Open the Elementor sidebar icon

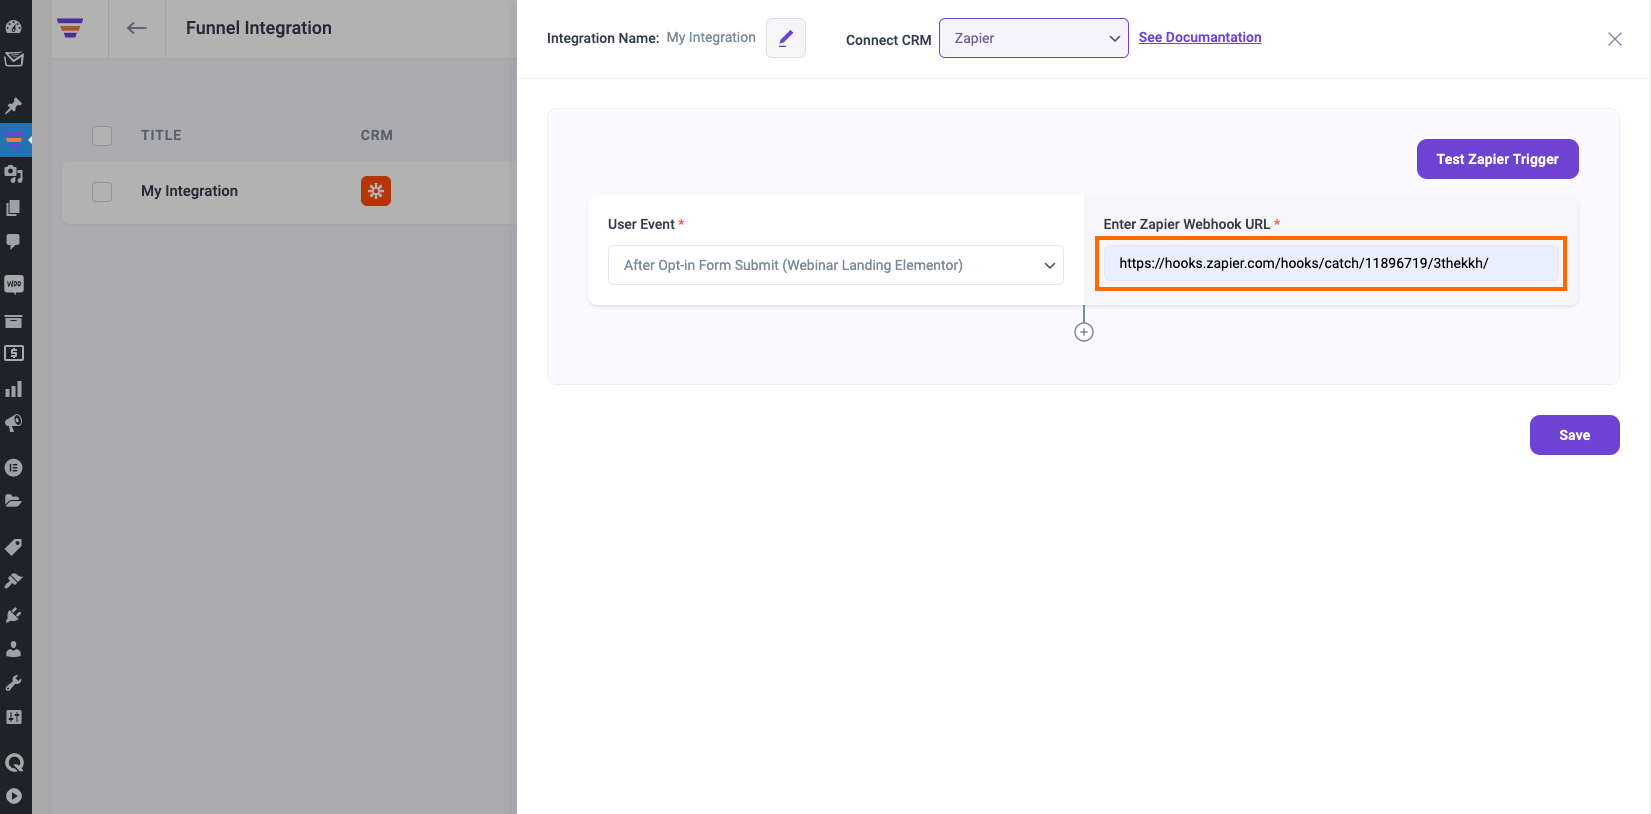pyautogui.click(x=14, y=467)
